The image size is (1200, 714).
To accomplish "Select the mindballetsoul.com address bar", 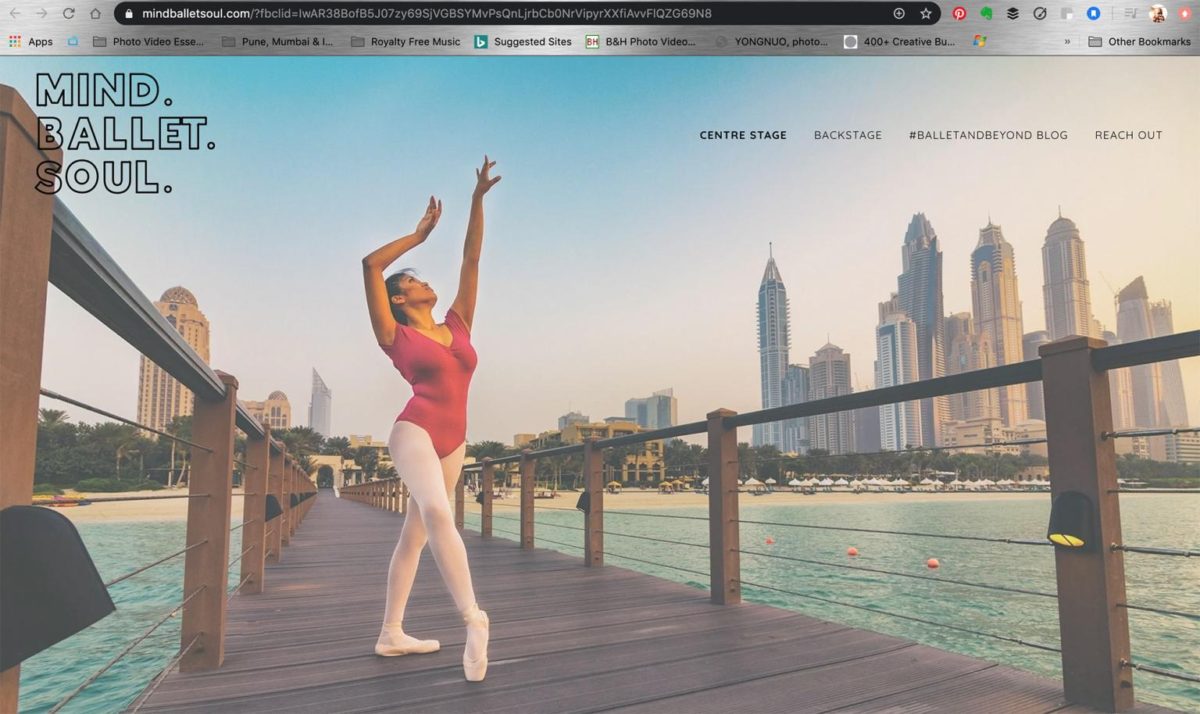I will (x=527, y=14).
